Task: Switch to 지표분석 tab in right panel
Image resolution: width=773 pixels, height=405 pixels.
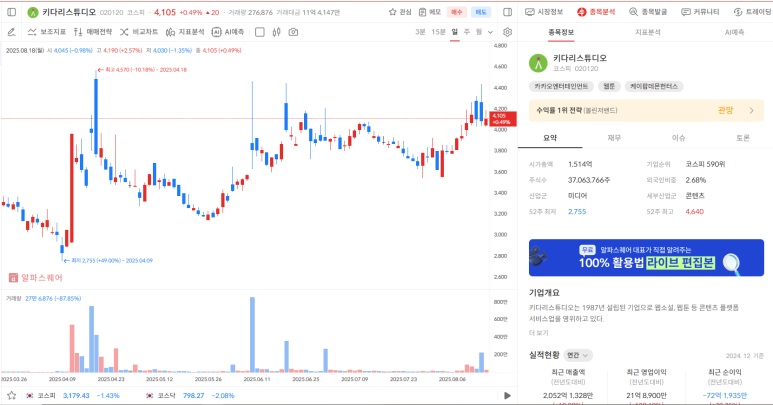Action: tap(647, 32)
